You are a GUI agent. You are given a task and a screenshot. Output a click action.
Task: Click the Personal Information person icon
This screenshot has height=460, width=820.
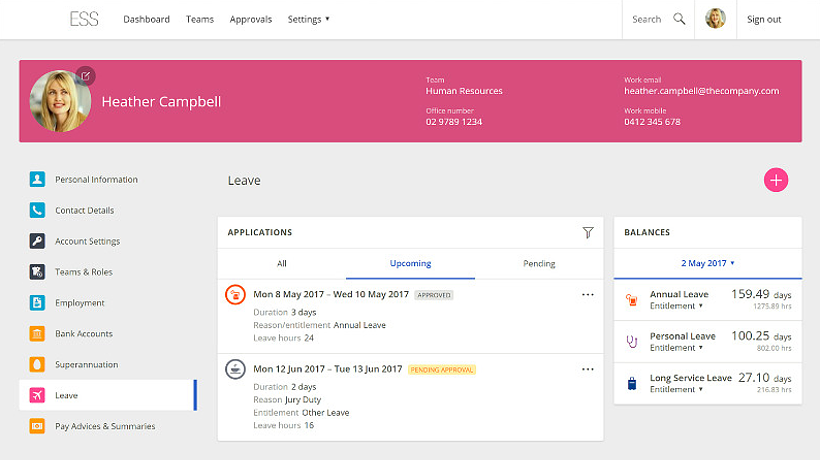(x=37, y=179)
